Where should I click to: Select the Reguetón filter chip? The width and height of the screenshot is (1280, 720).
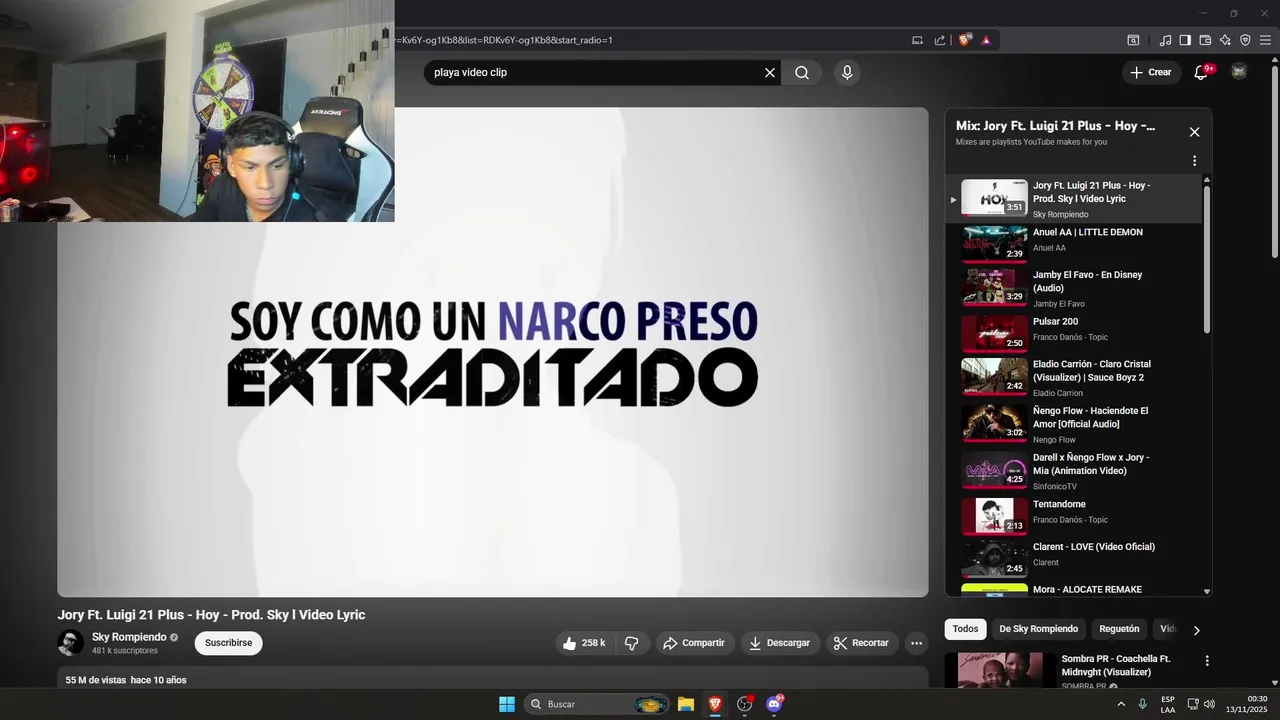click(x=1119, y=629)
